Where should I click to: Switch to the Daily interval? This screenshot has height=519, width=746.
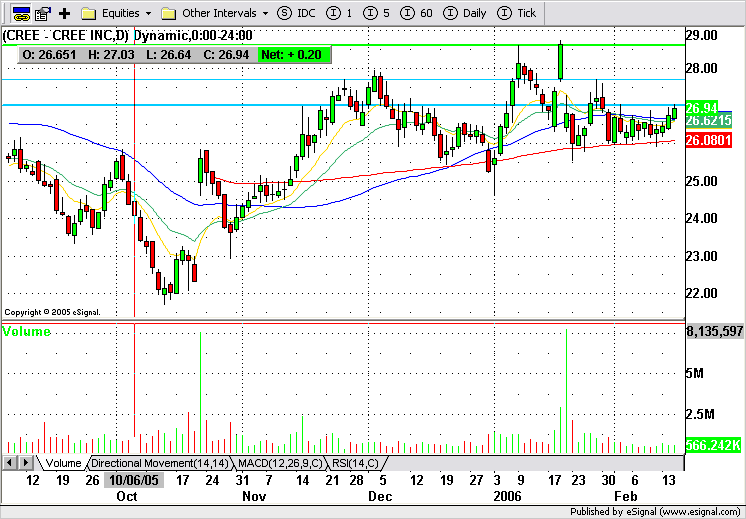[x=466, y=13]
